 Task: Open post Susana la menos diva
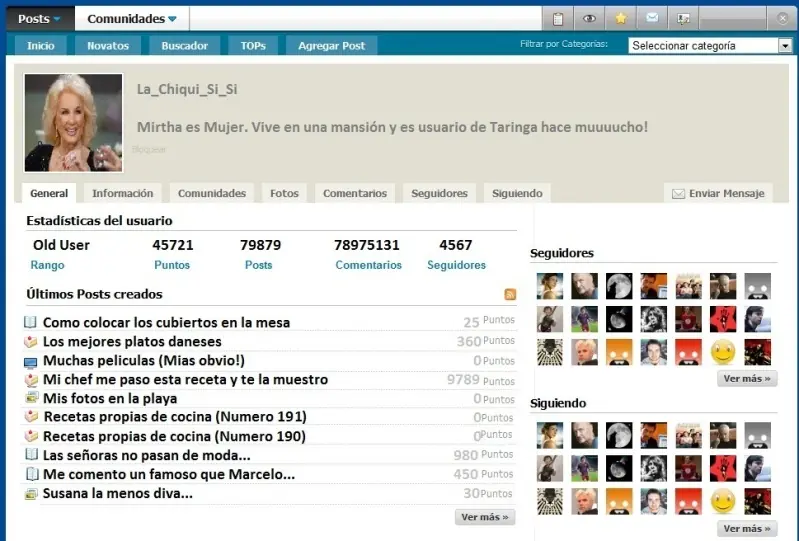tap(118, 494)
